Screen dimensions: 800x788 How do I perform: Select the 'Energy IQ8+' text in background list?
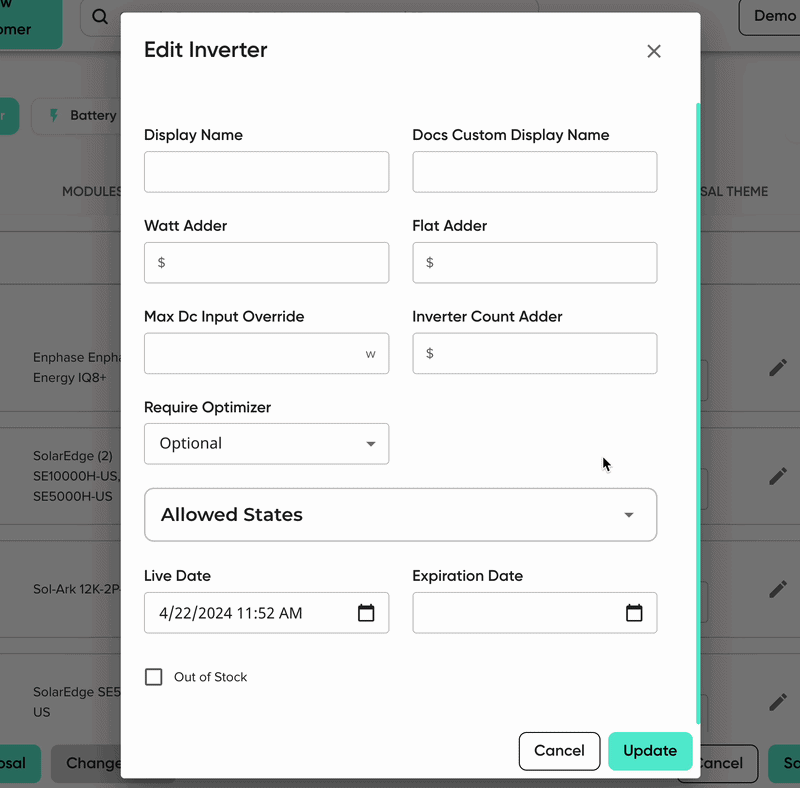point(70,378)
